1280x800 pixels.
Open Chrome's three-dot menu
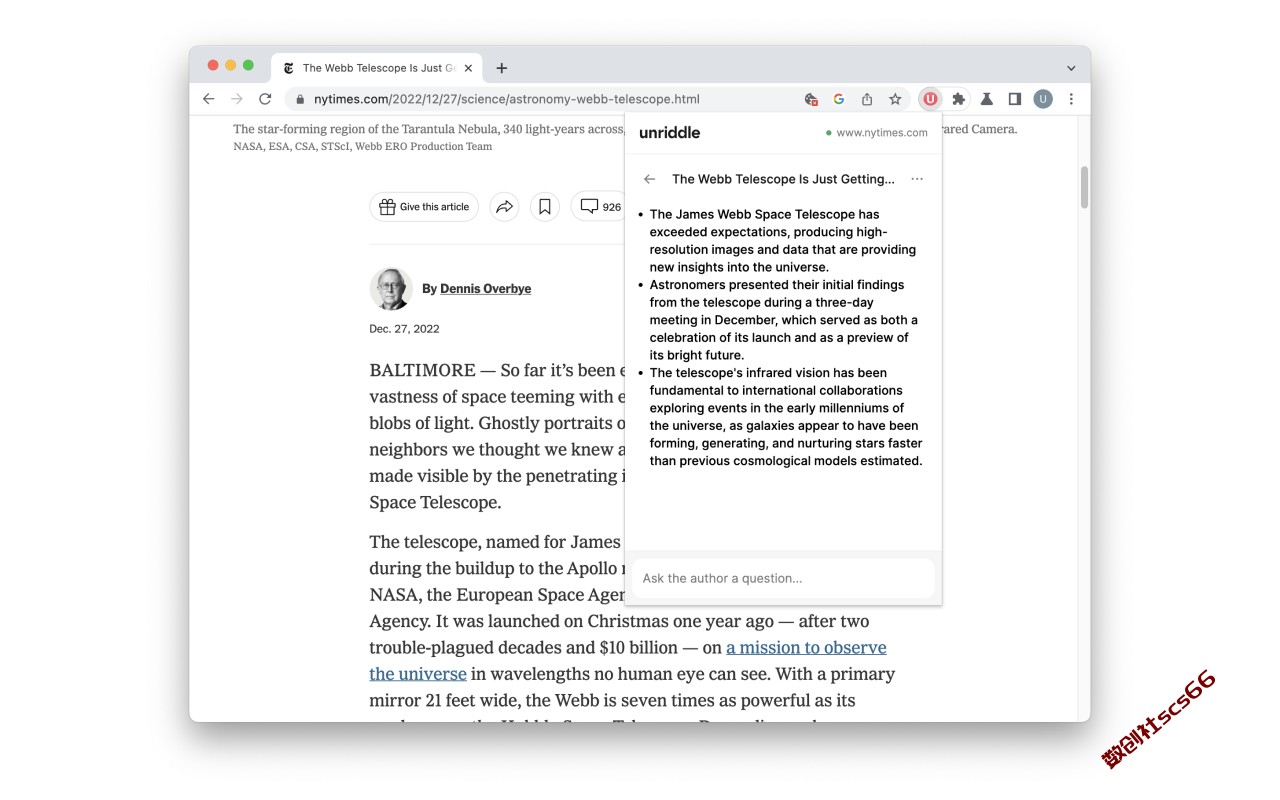pyautogui.click(x=1071, y=99)
